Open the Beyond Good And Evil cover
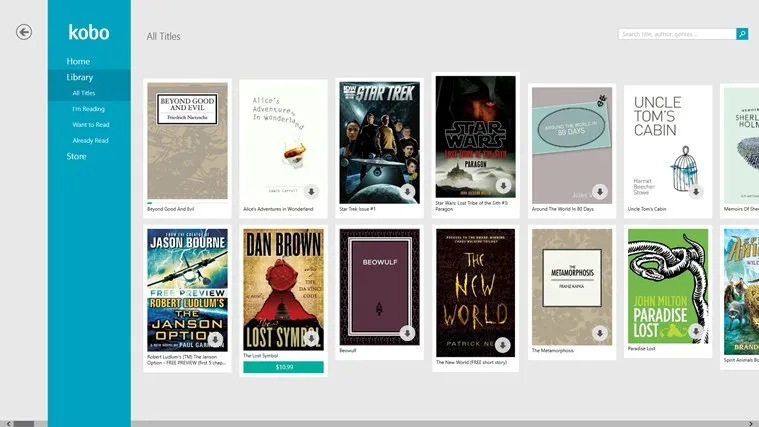This screenshot has height=427, width=759. [x=187, y=141]
